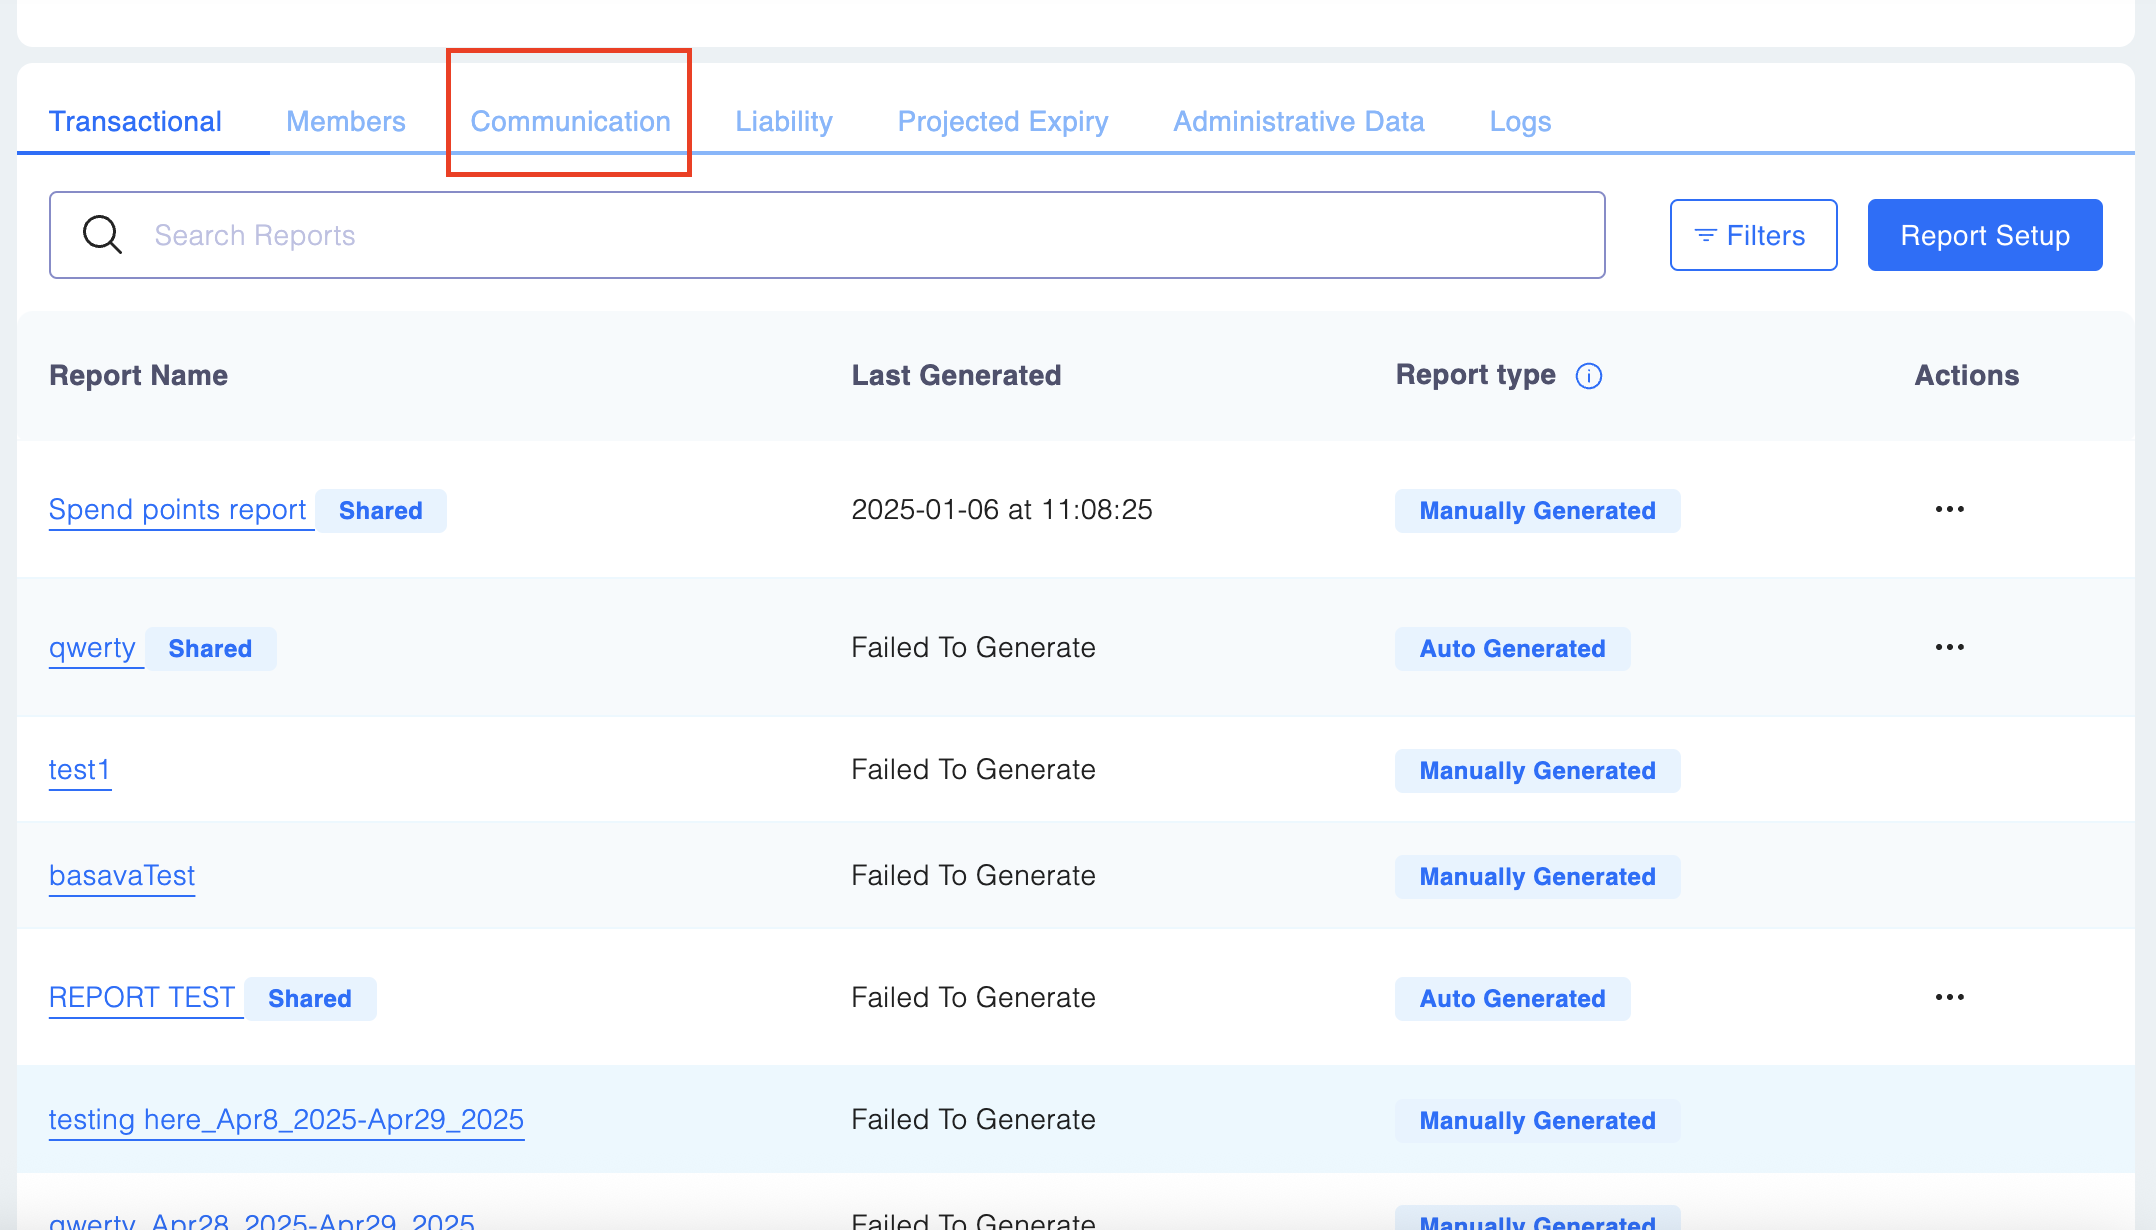Click Shared badge next to qwerty
The width and height of the screenshot is (2156, 1230).
click(x=210, y=649)
